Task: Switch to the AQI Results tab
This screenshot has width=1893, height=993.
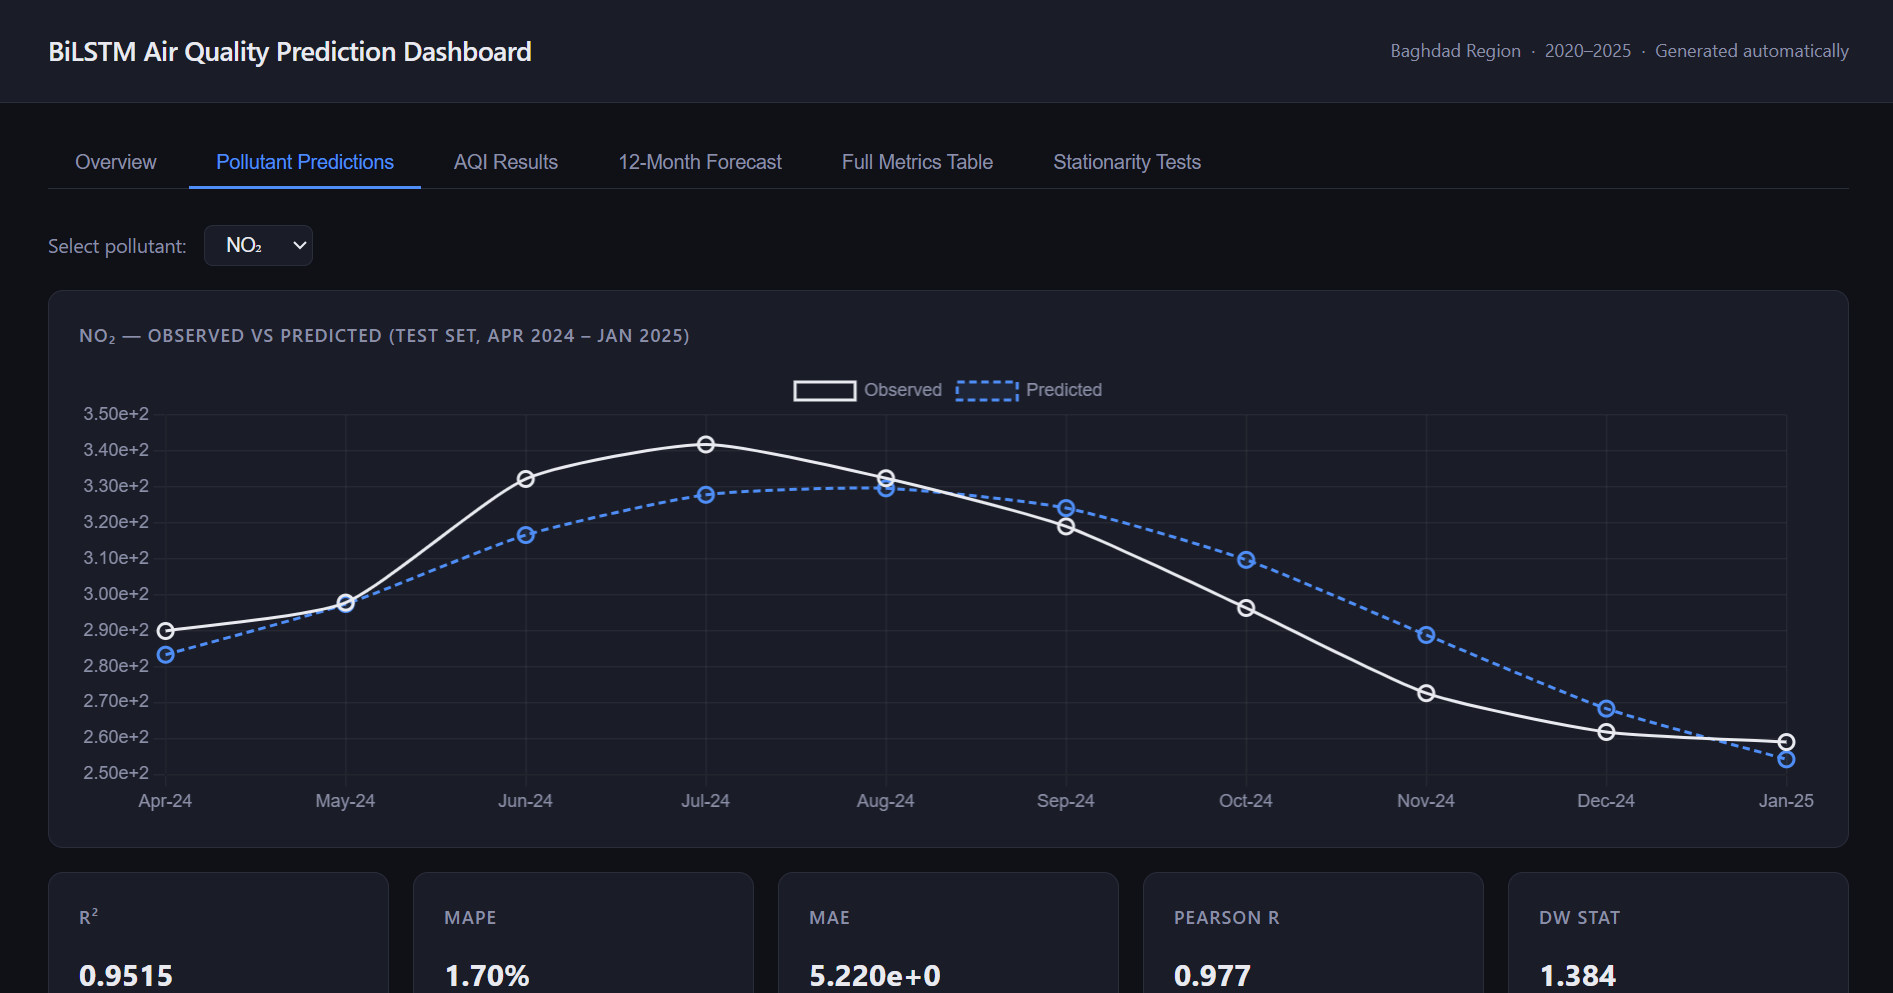Action: tap(506, 162)
